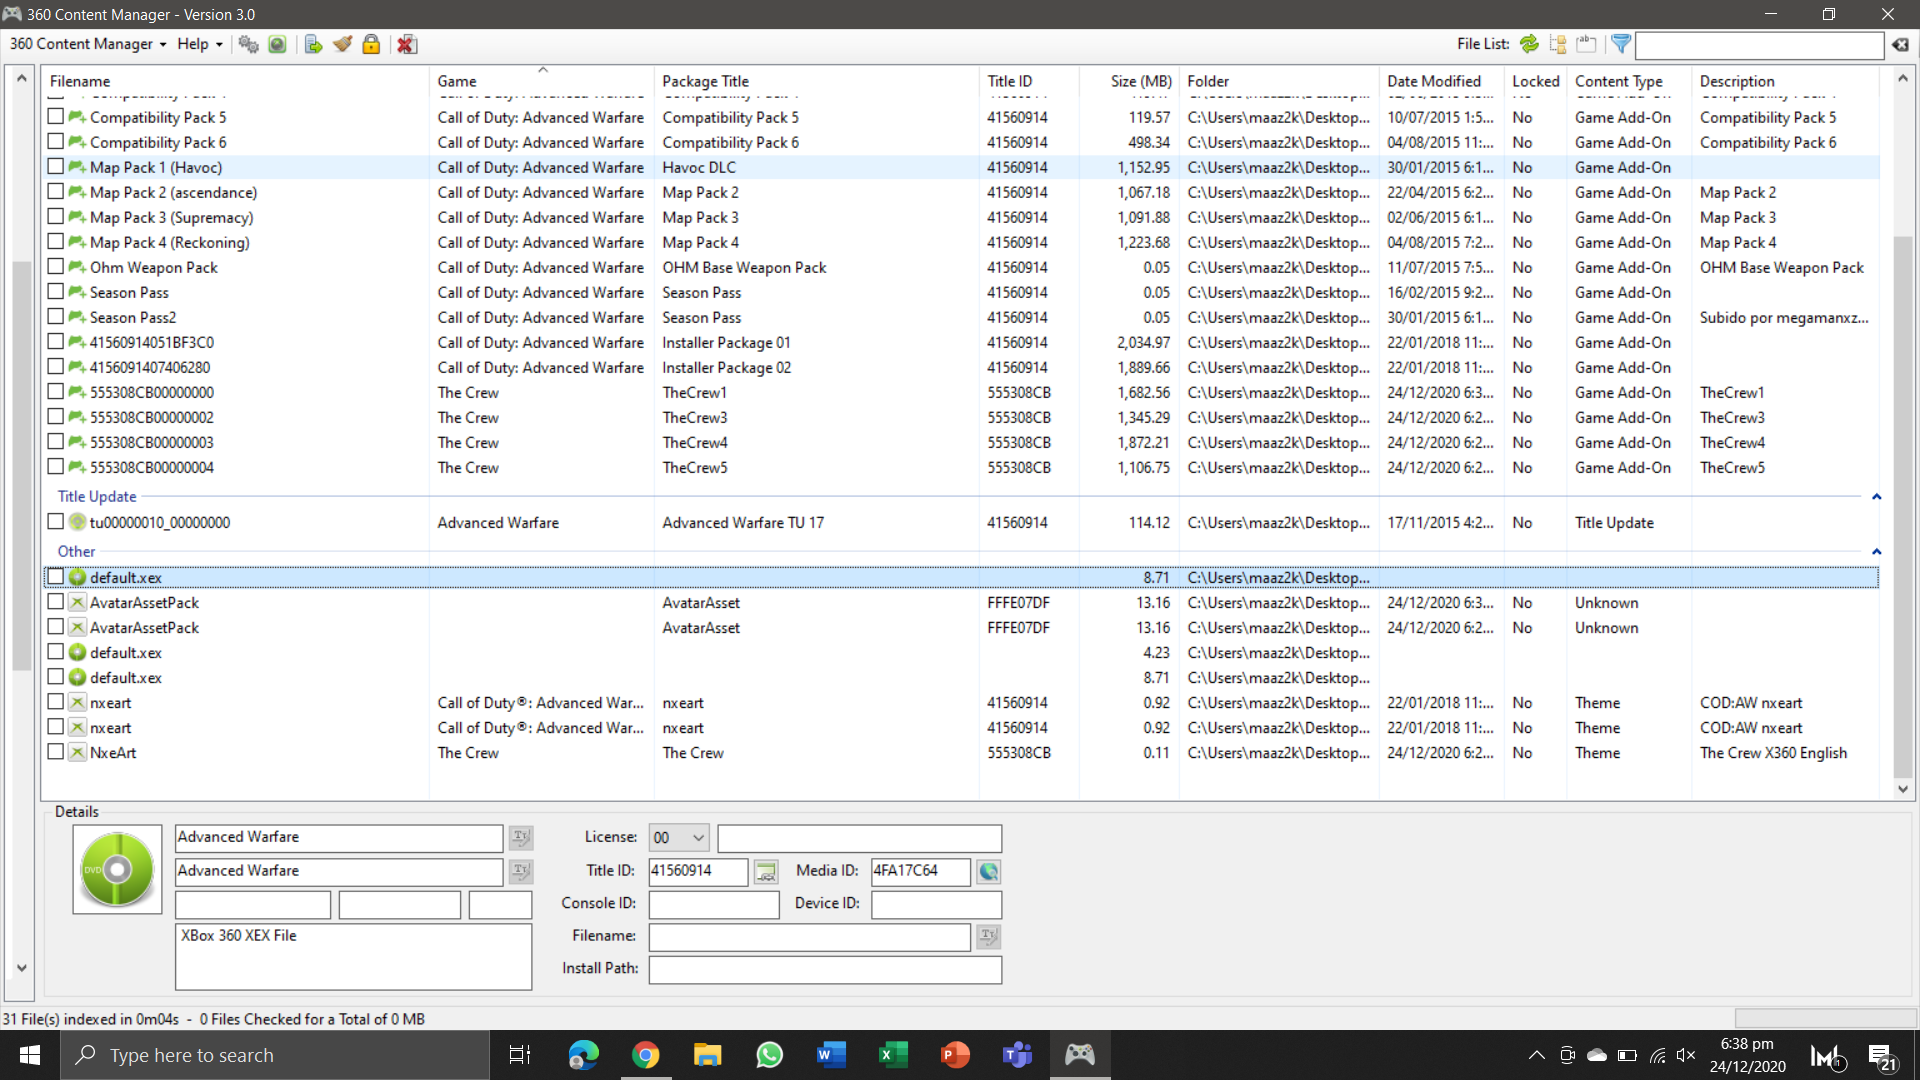Image resolution: width=1920 pixels, height=1080 pixels.
Task: Click the green DVD disc thumbnail
Action: click(117, 869)
